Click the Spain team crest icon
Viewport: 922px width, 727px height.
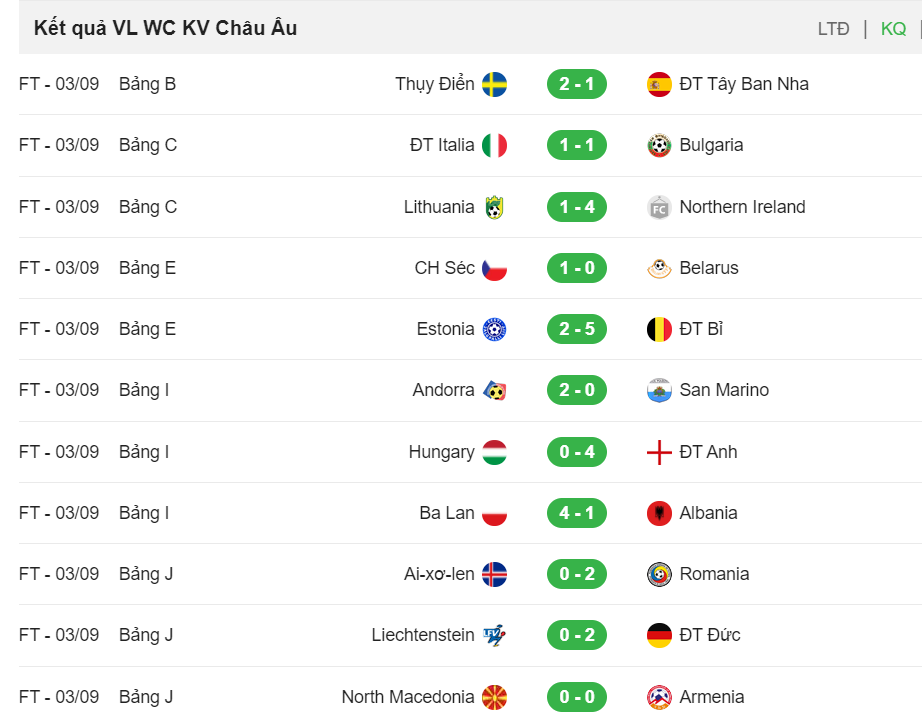click(x=659, y=84)
